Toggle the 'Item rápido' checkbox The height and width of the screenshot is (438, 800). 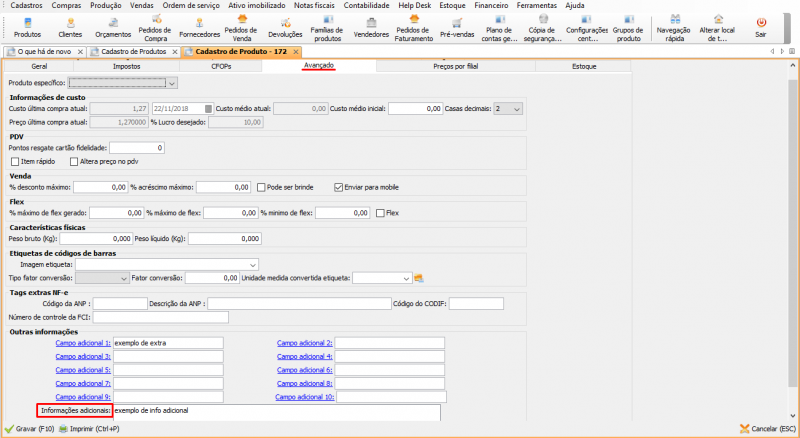tap(15, 162)
